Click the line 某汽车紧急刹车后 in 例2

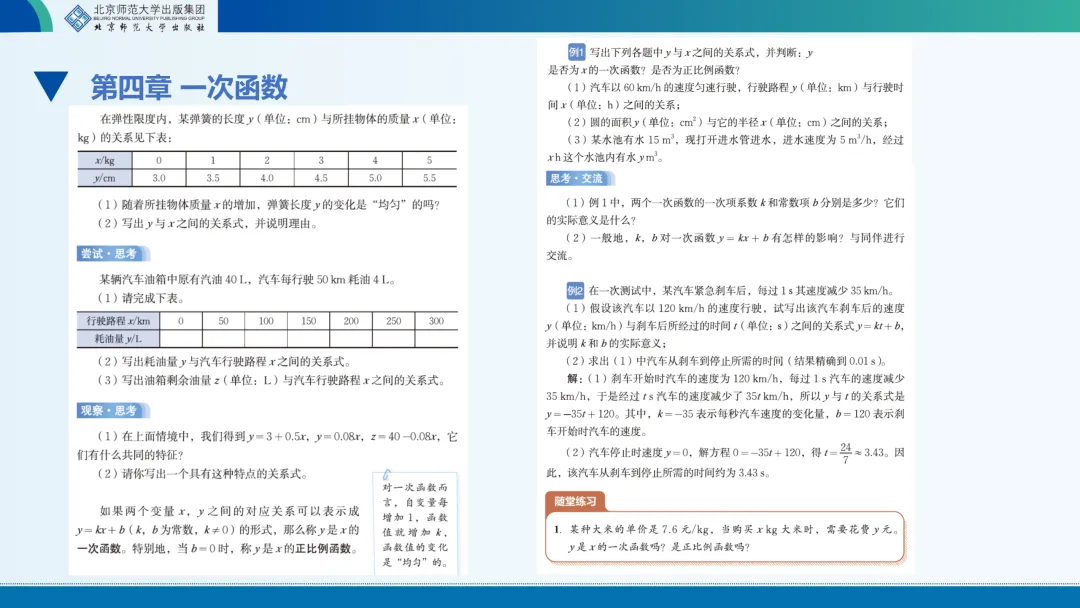(741, 291)
